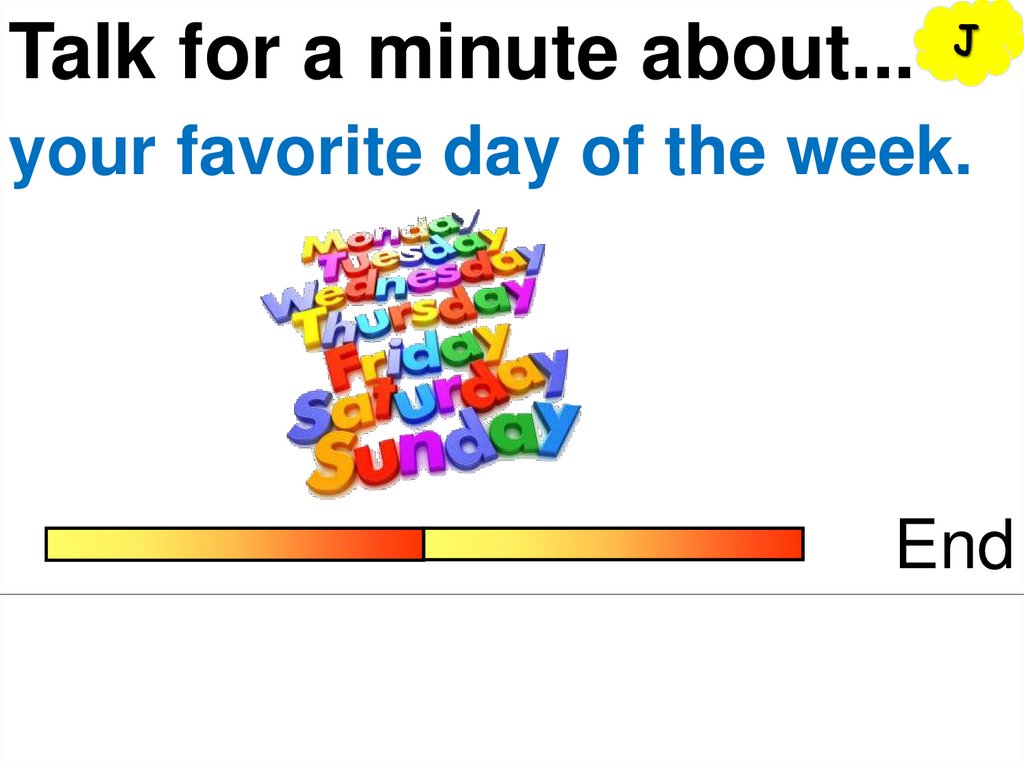Click the center divider of the timer bars
Viewport: 1024px width, 767px height.
click(x=424, y=544)
